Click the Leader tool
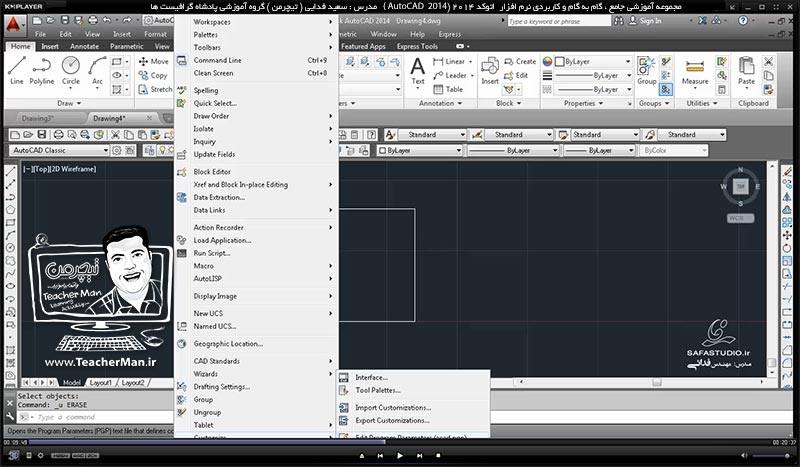800x467 pixels. point(449,75)
